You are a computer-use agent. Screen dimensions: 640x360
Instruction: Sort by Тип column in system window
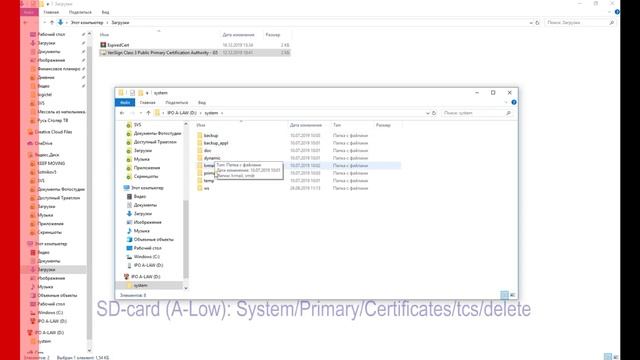pyautogui.click(x=337, y=125)
